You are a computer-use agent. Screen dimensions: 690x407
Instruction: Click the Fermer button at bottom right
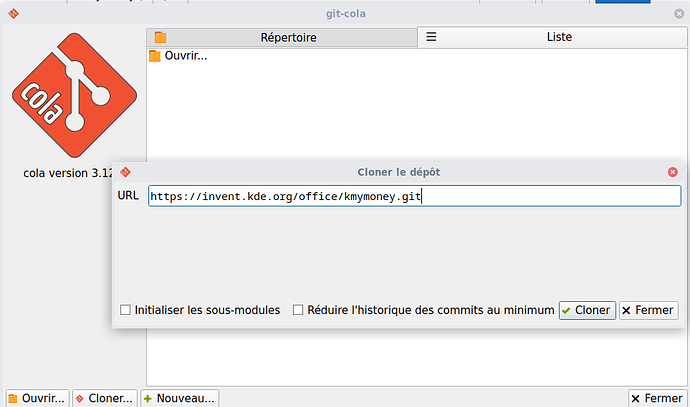click(657, 397)
